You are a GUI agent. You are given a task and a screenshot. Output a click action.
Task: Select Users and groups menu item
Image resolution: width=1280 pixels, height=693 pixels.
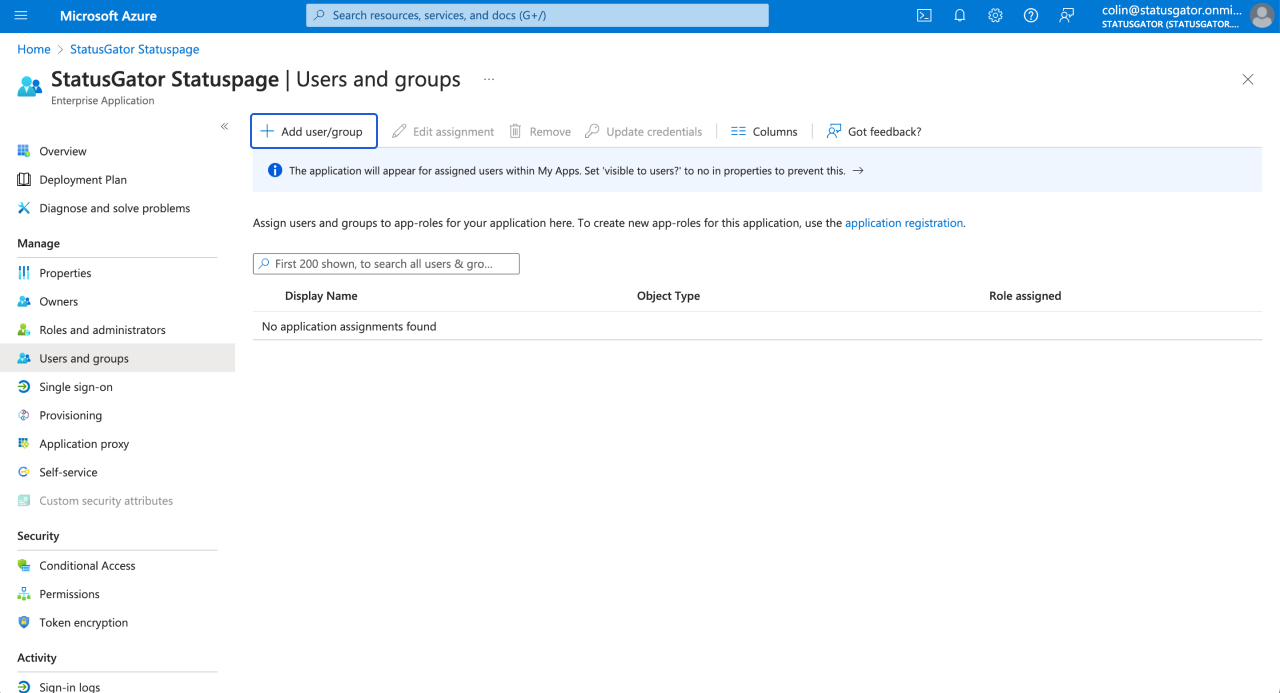click(117, 358)
